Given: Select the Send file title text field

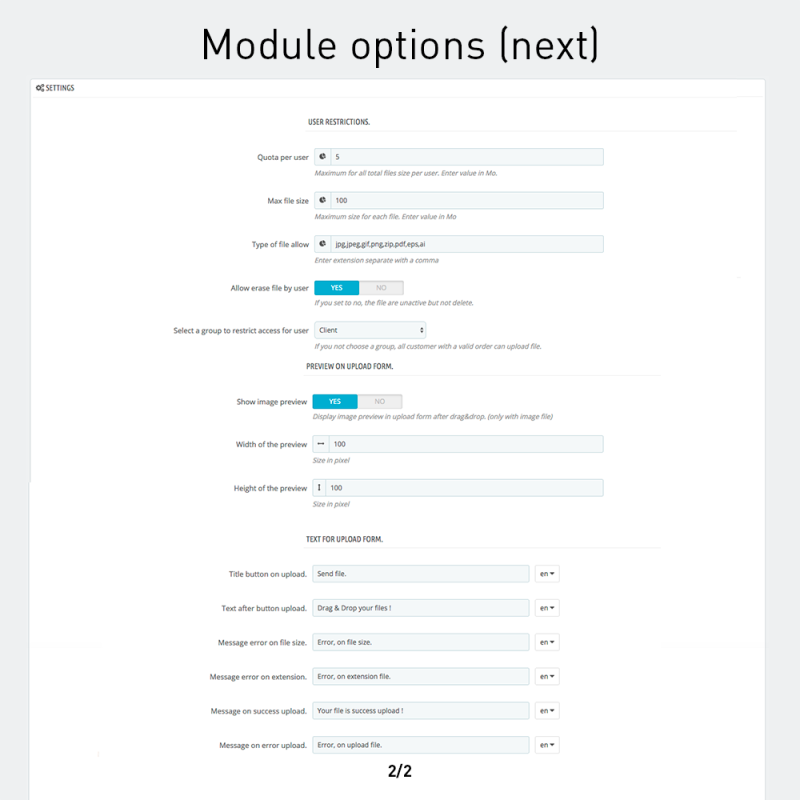Looking at the screenshot, I should pyautogui.click(x=420, y=573).
